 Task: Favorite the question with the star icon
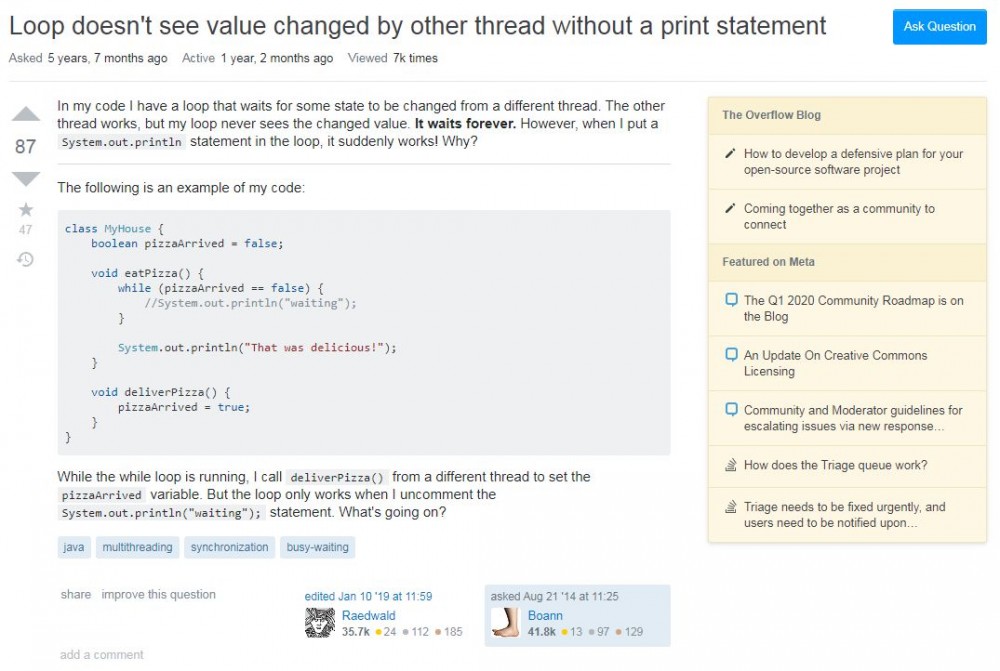[x=26, y=210]
